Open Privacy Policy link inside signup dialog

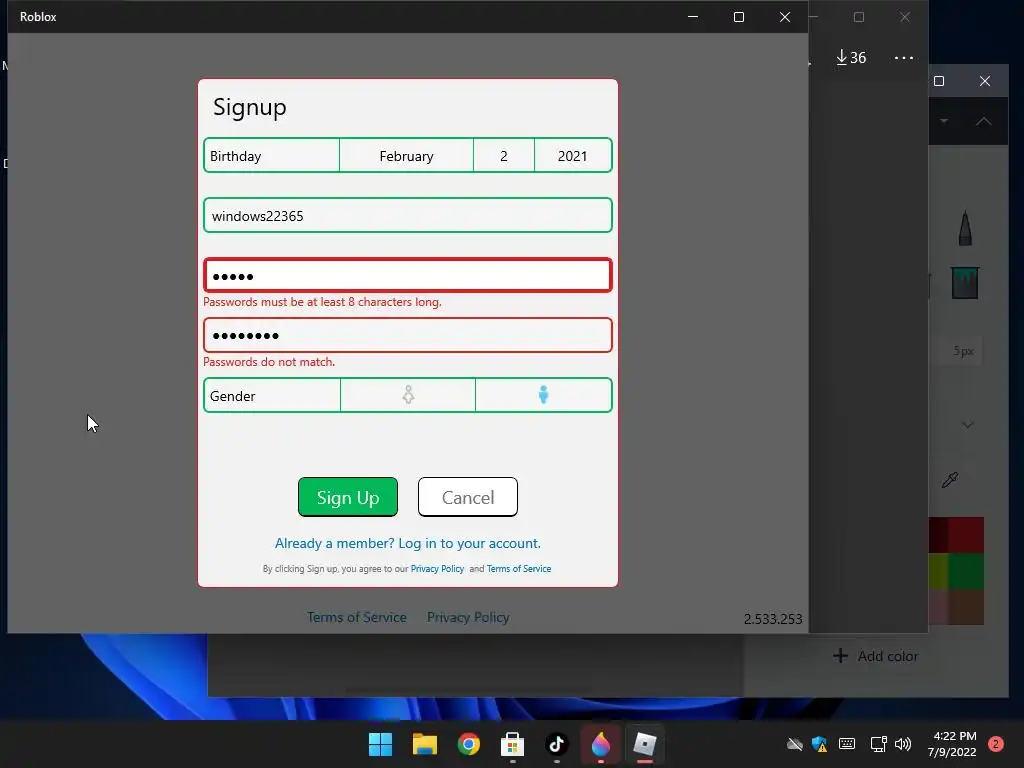click(438, 569)
